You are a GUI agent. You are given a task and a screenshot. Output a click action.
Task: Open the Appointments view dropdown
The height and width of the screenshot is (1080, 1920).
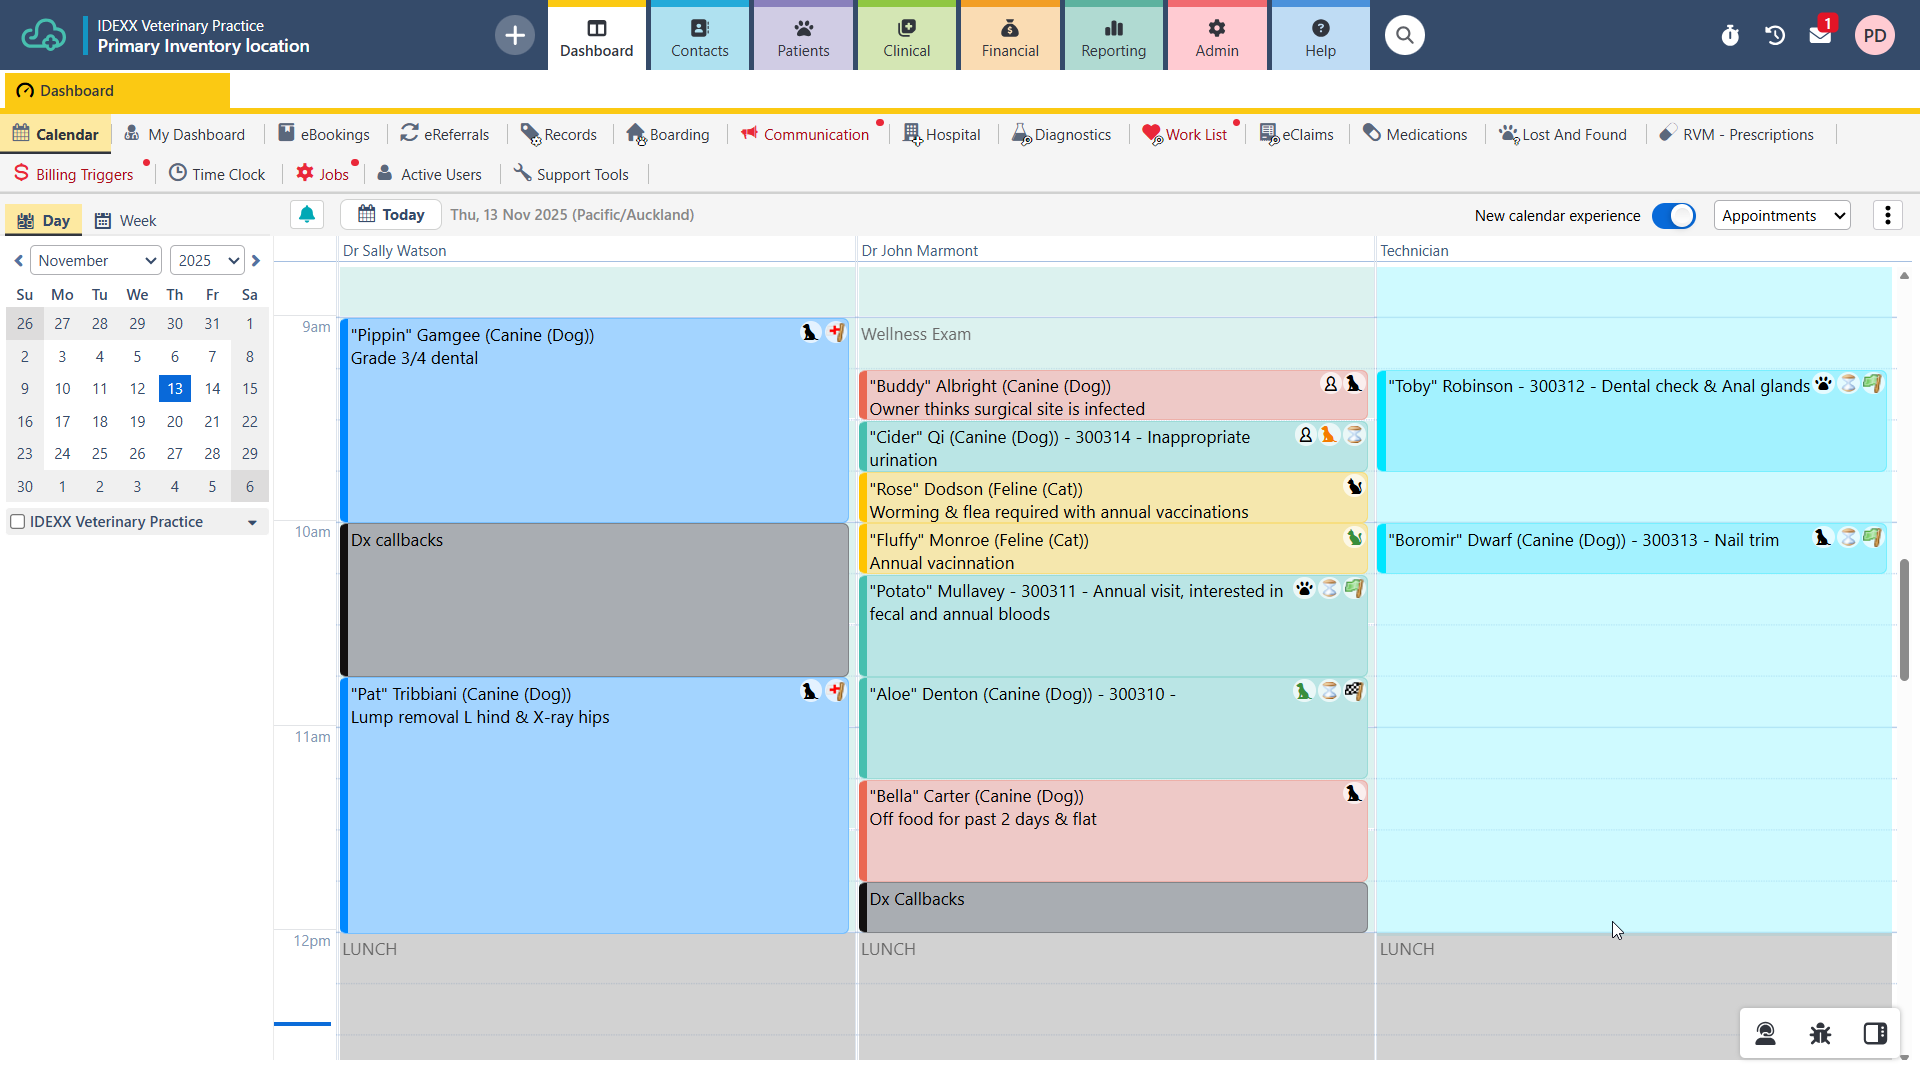pos(1782,215)
